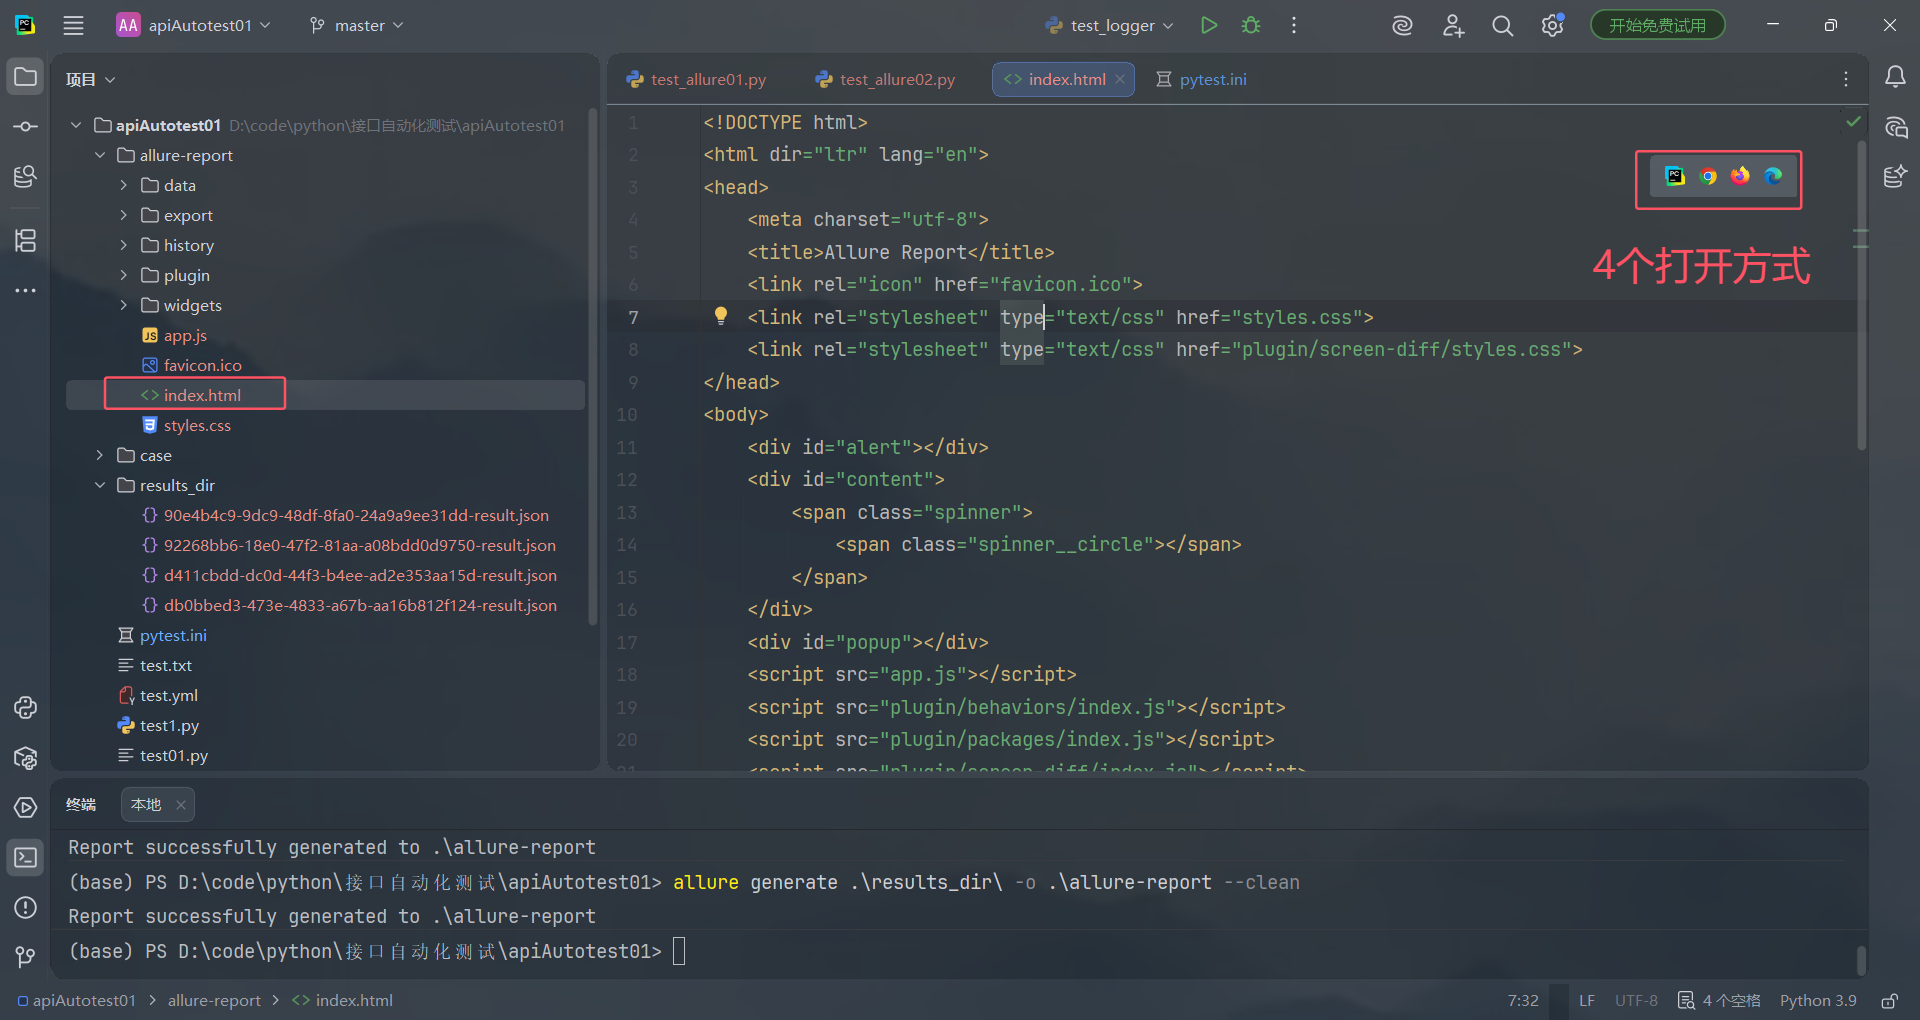Open the Notifications bell

click(1895, 77)
